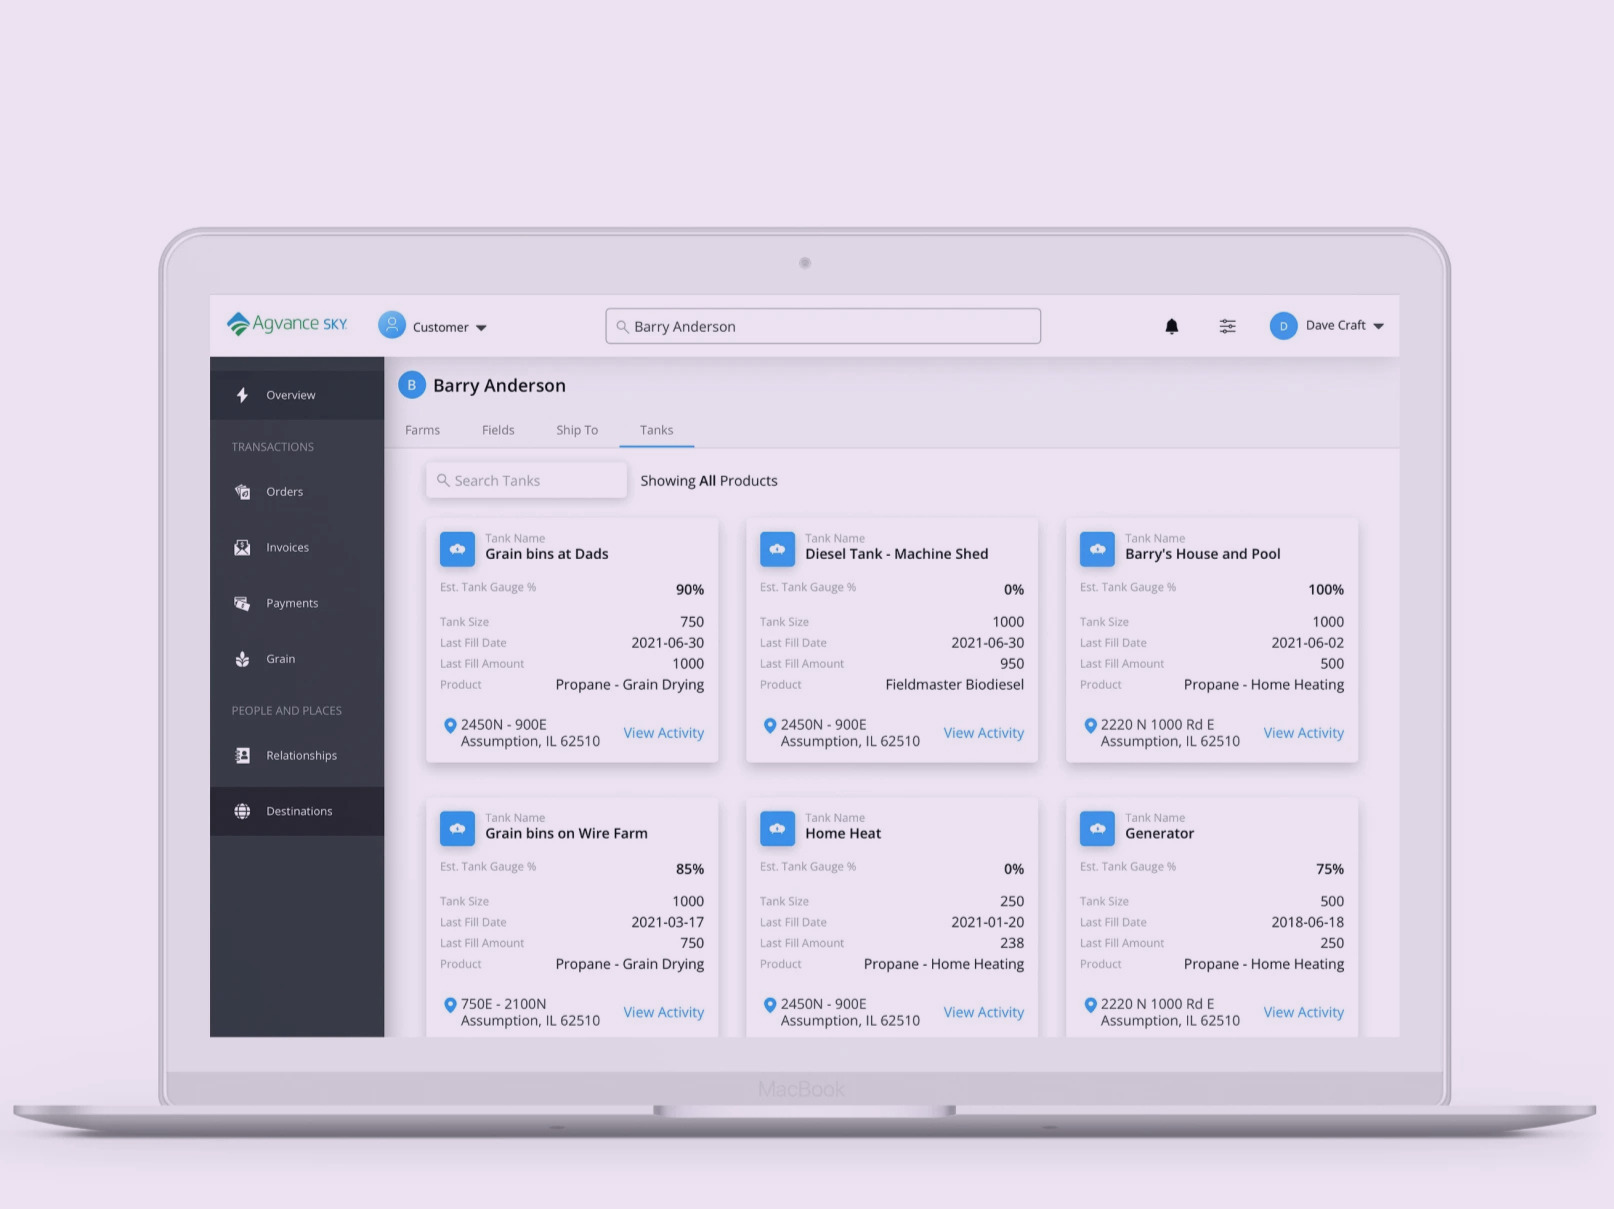
Task: Click the 90% gauge value
Action: click(x=690, y=590)
